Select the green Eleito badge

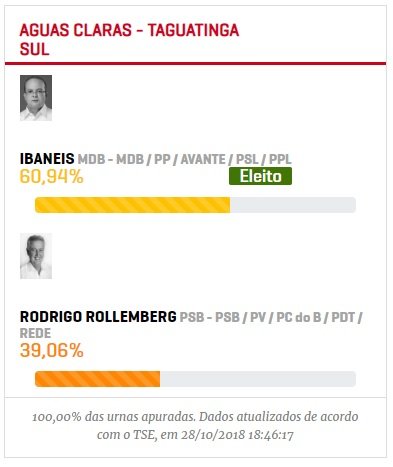pyautogui.click(x=260, y=176)
